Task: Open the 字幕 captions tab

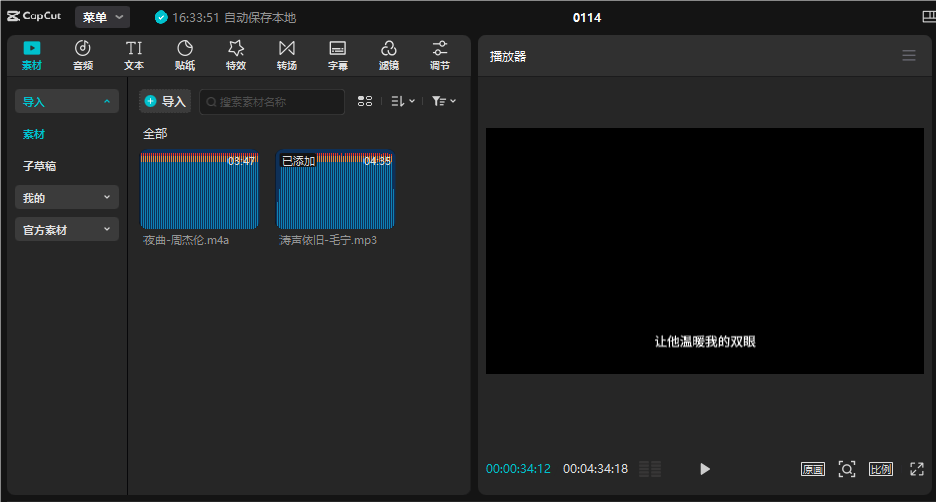Action: click(338, 56)
